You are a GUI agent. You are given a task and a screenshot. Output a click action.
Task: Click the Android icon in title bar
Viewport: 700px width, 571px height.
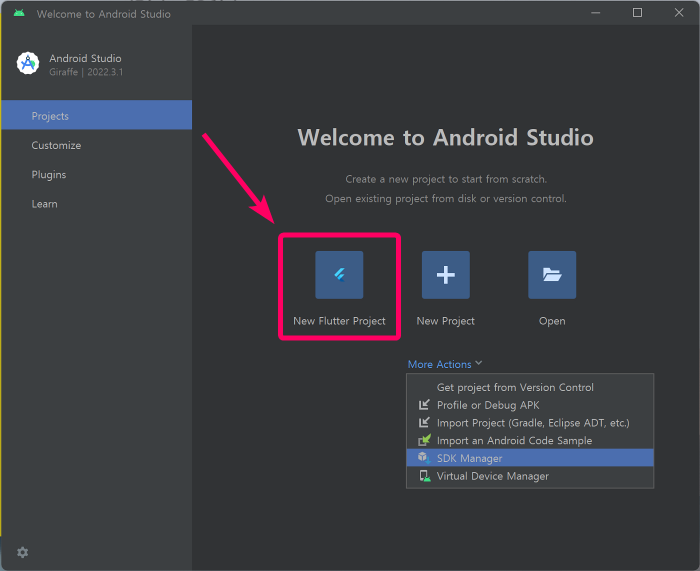coord(19,13)
